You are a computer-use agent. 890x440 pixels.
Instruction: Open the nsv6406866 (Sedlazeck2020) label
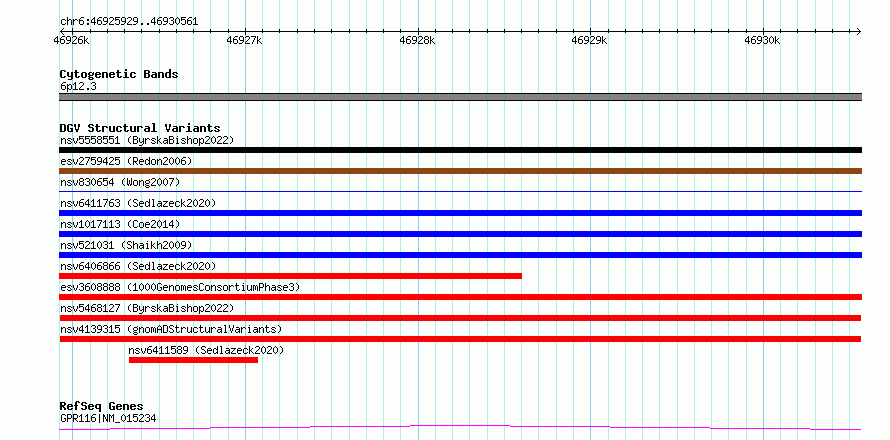click(x=138, y=266)
